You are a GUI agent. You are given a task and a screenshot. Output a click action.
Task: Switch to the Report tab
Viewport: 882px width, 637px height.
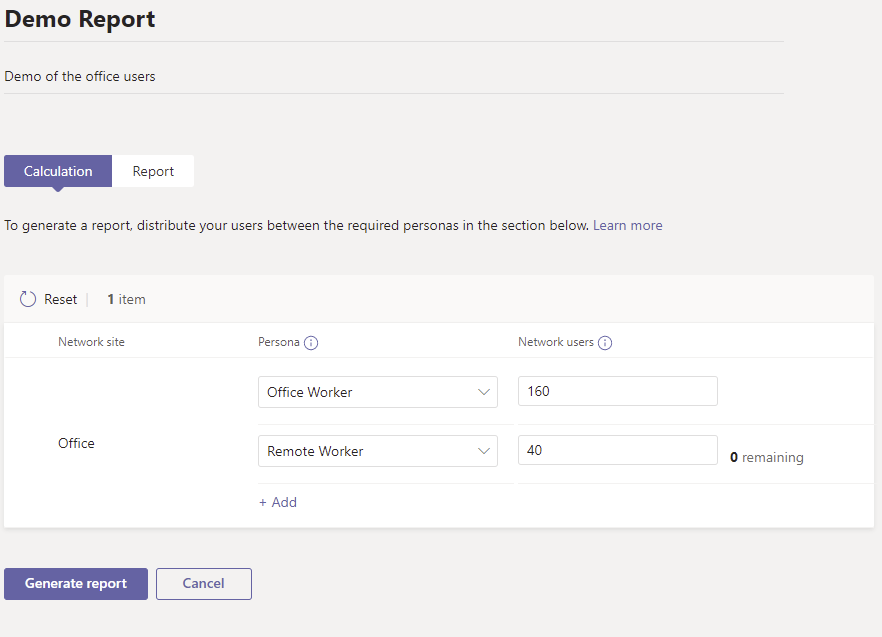(153, 171)
